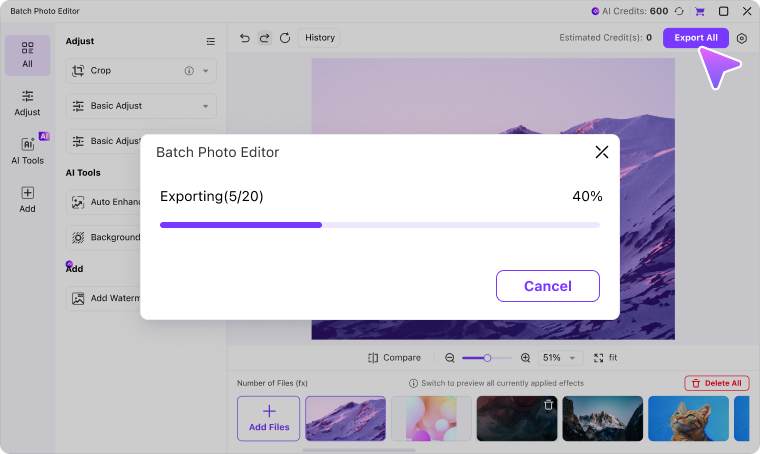Click the thumbnail strip horizontal scrollbar
The image size is (760, 454).
tap(359, 450)
